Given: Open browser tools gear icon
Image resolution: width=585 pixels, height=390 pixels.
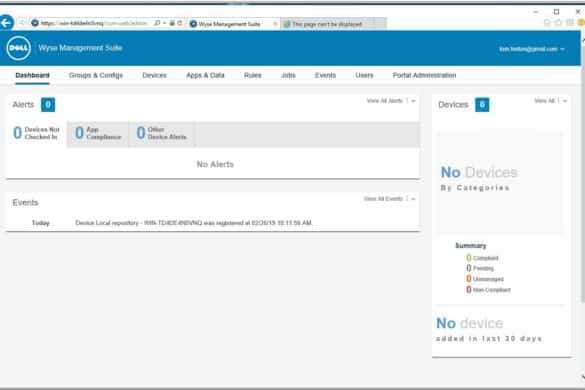Looking at the screenshot, I should pos(570,23).
